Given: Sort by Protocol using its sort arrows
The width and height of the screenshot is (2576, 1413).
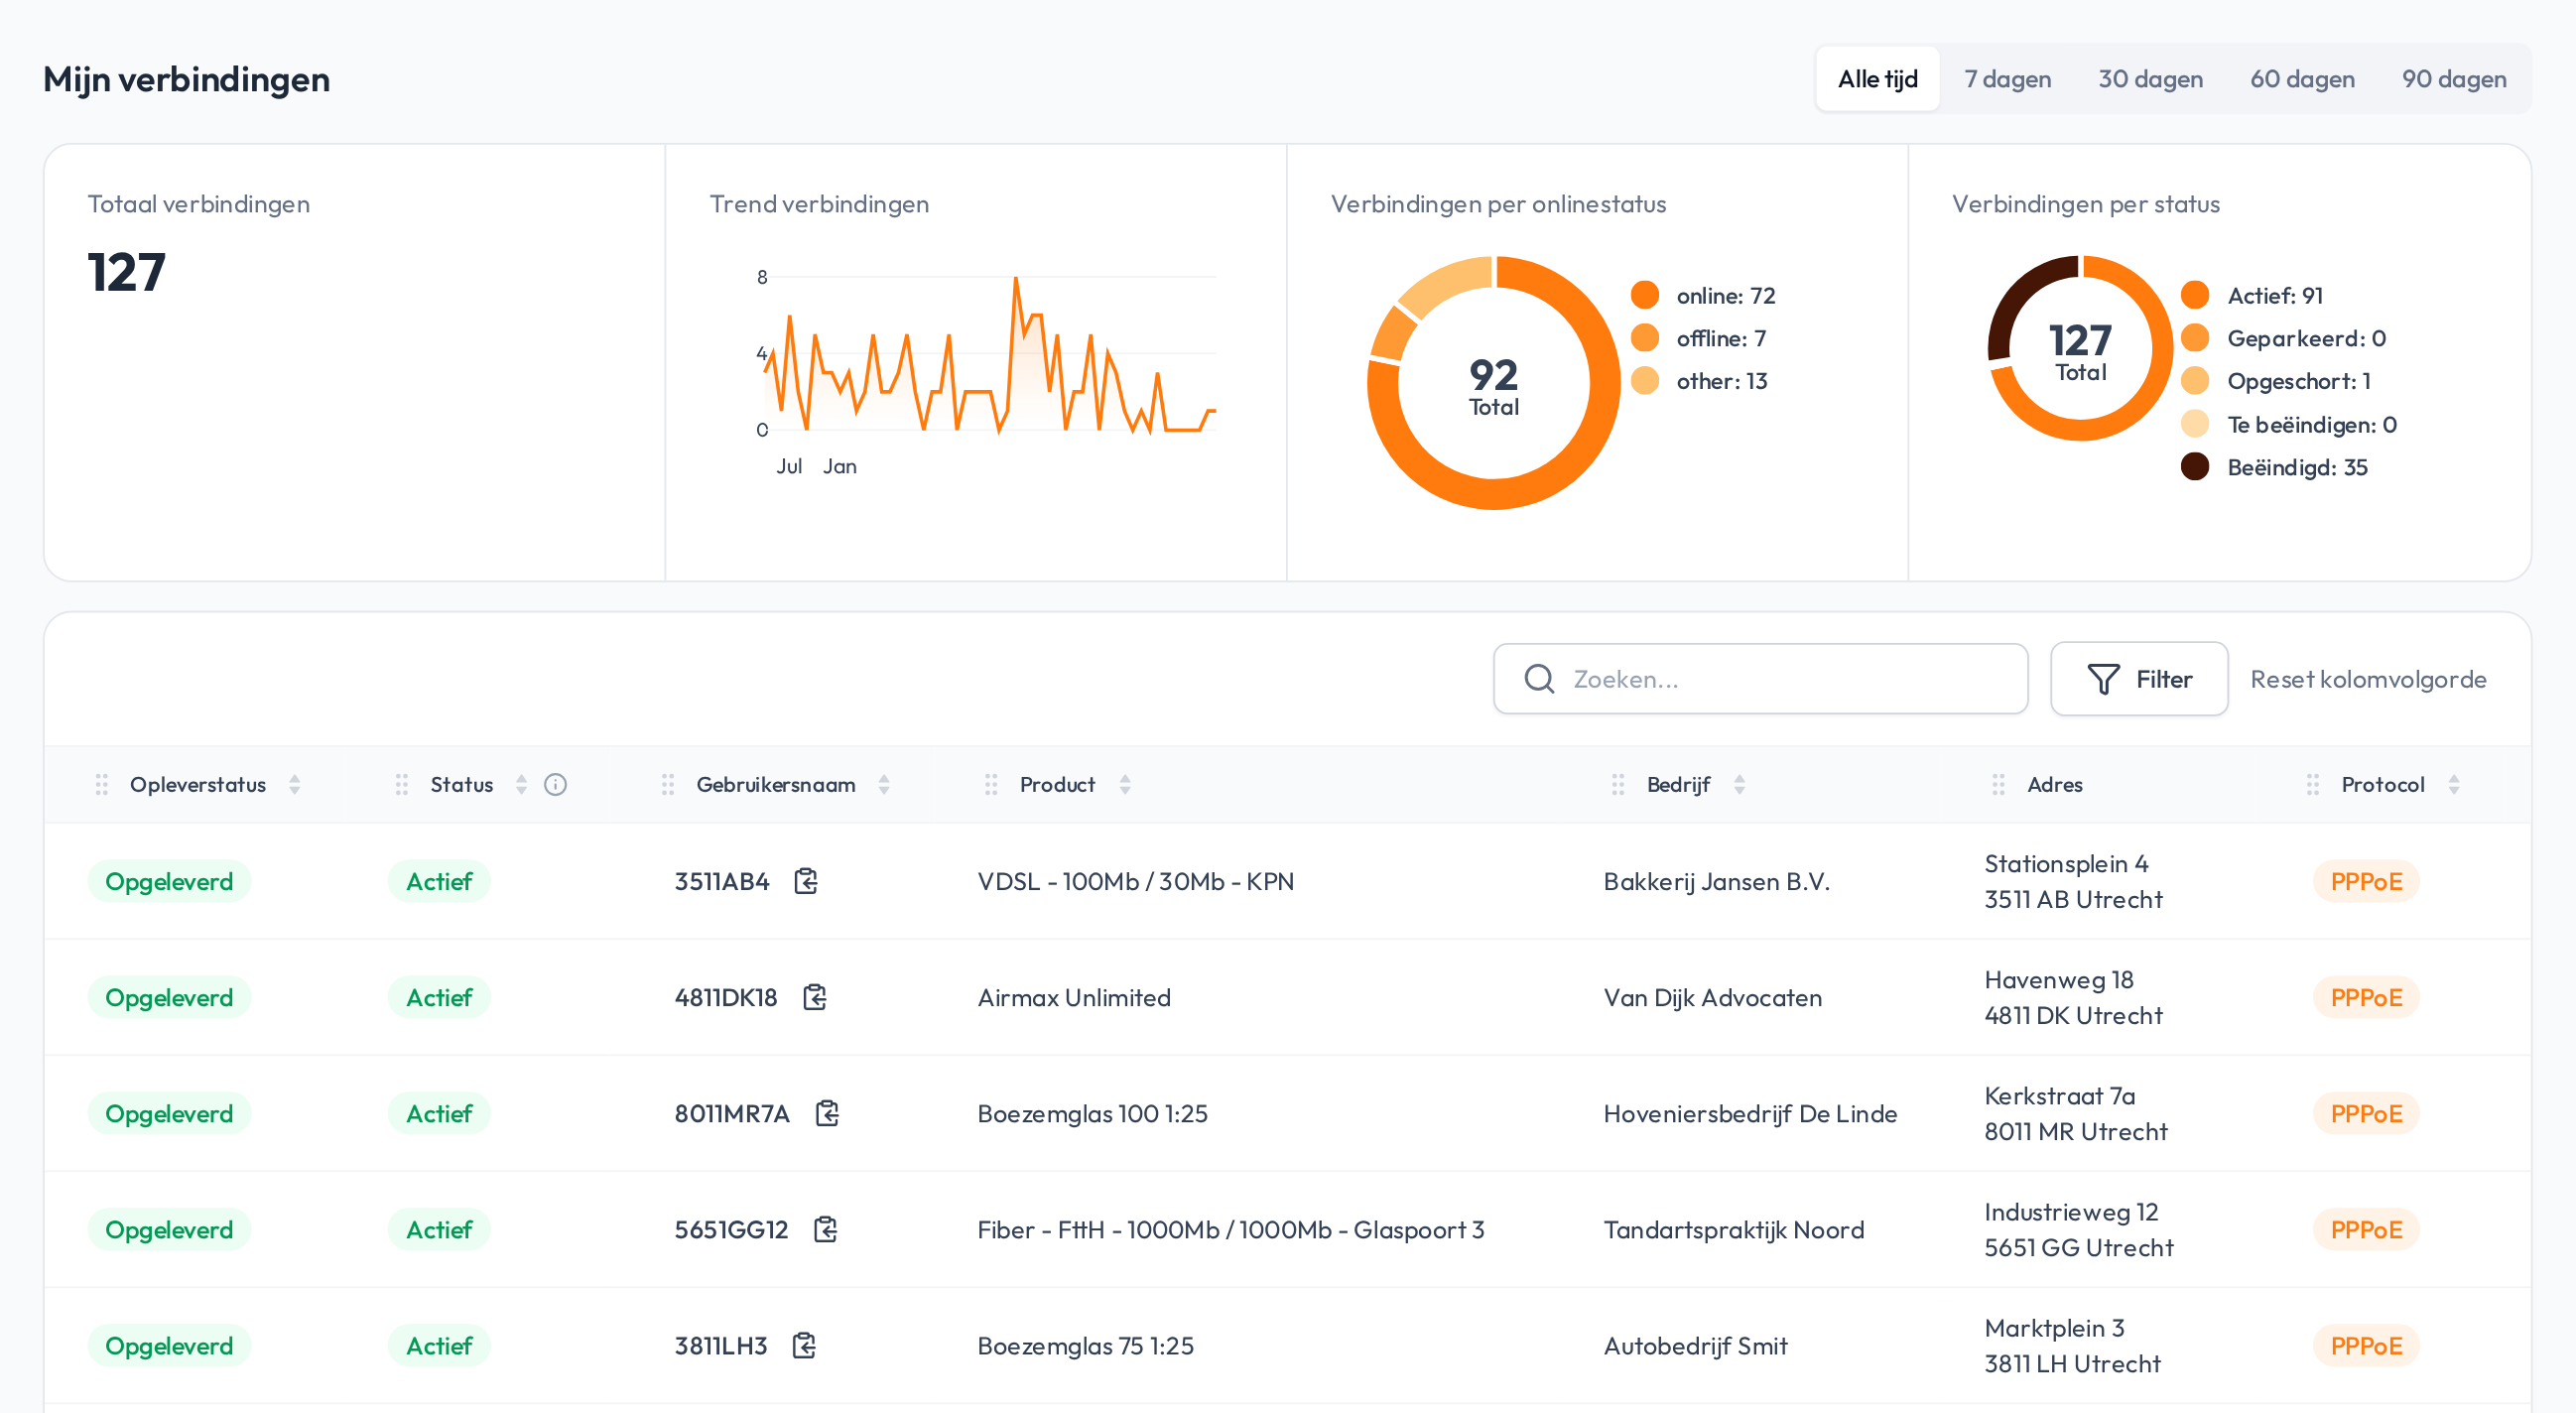Looking at the screenshot, I should click(x=2453, y=785).
